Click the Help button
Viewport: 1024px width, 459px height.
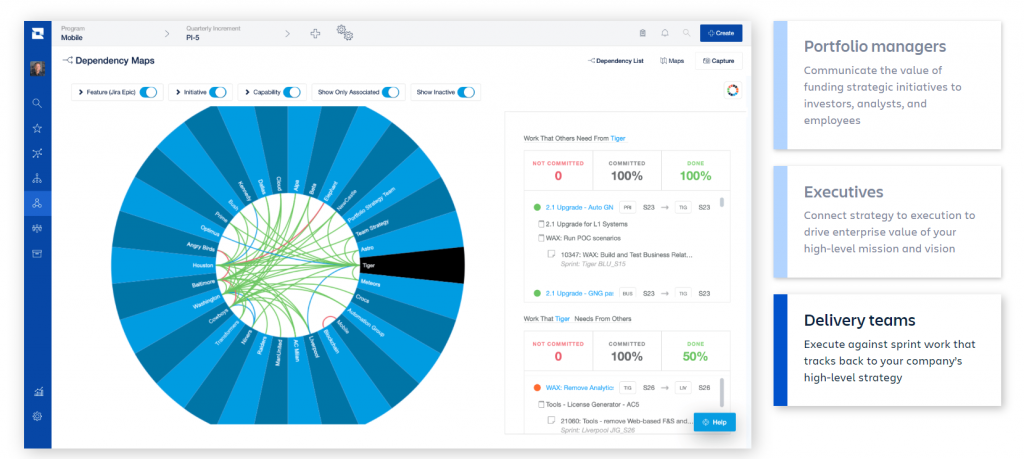[x=715, y=422]
